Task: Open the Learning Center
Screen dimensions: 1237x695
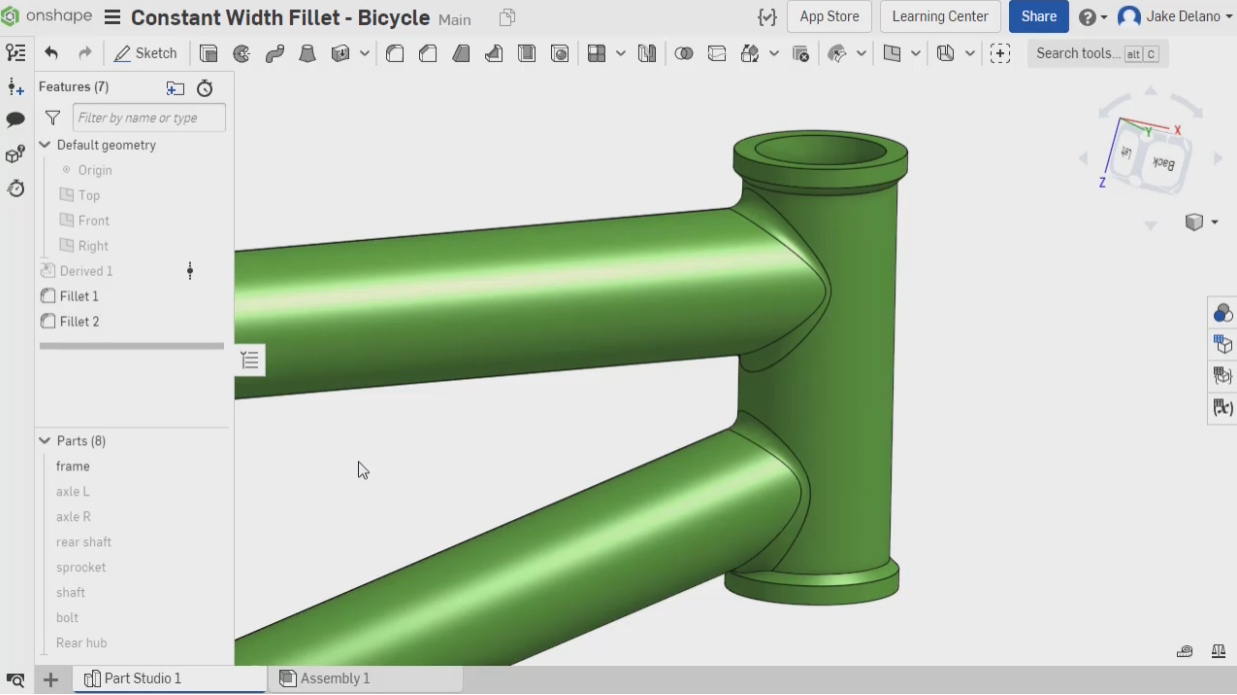Action: point(940,17)
